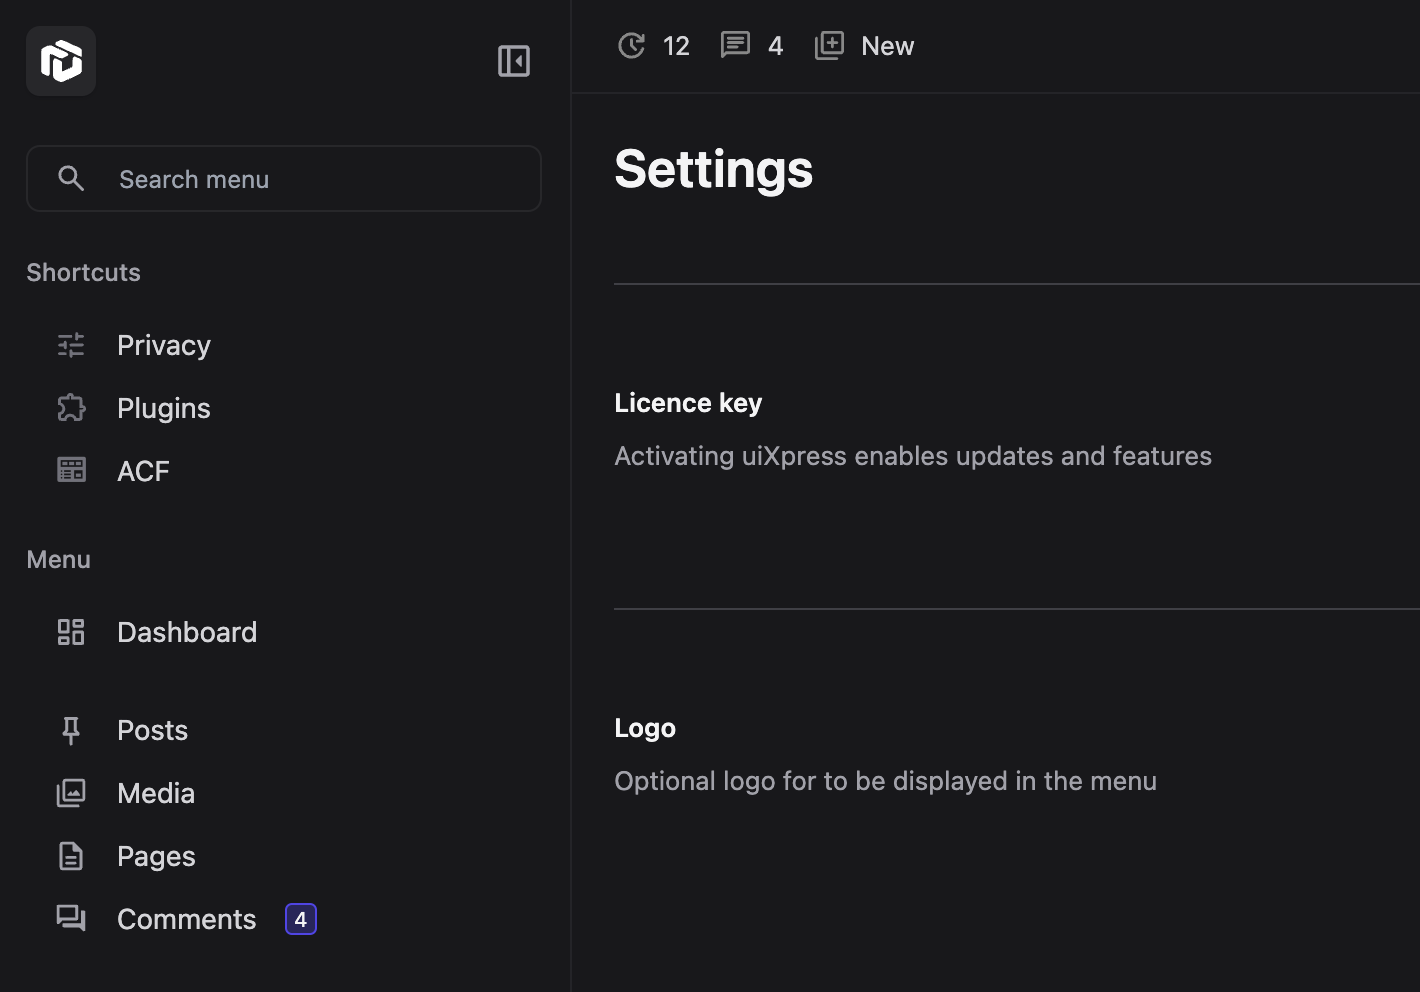Image resolution: width=1420 pixels, height=992 pixels.
Task: Click the Plugins puzzle-piece icon
Action: tap(70, 407)
